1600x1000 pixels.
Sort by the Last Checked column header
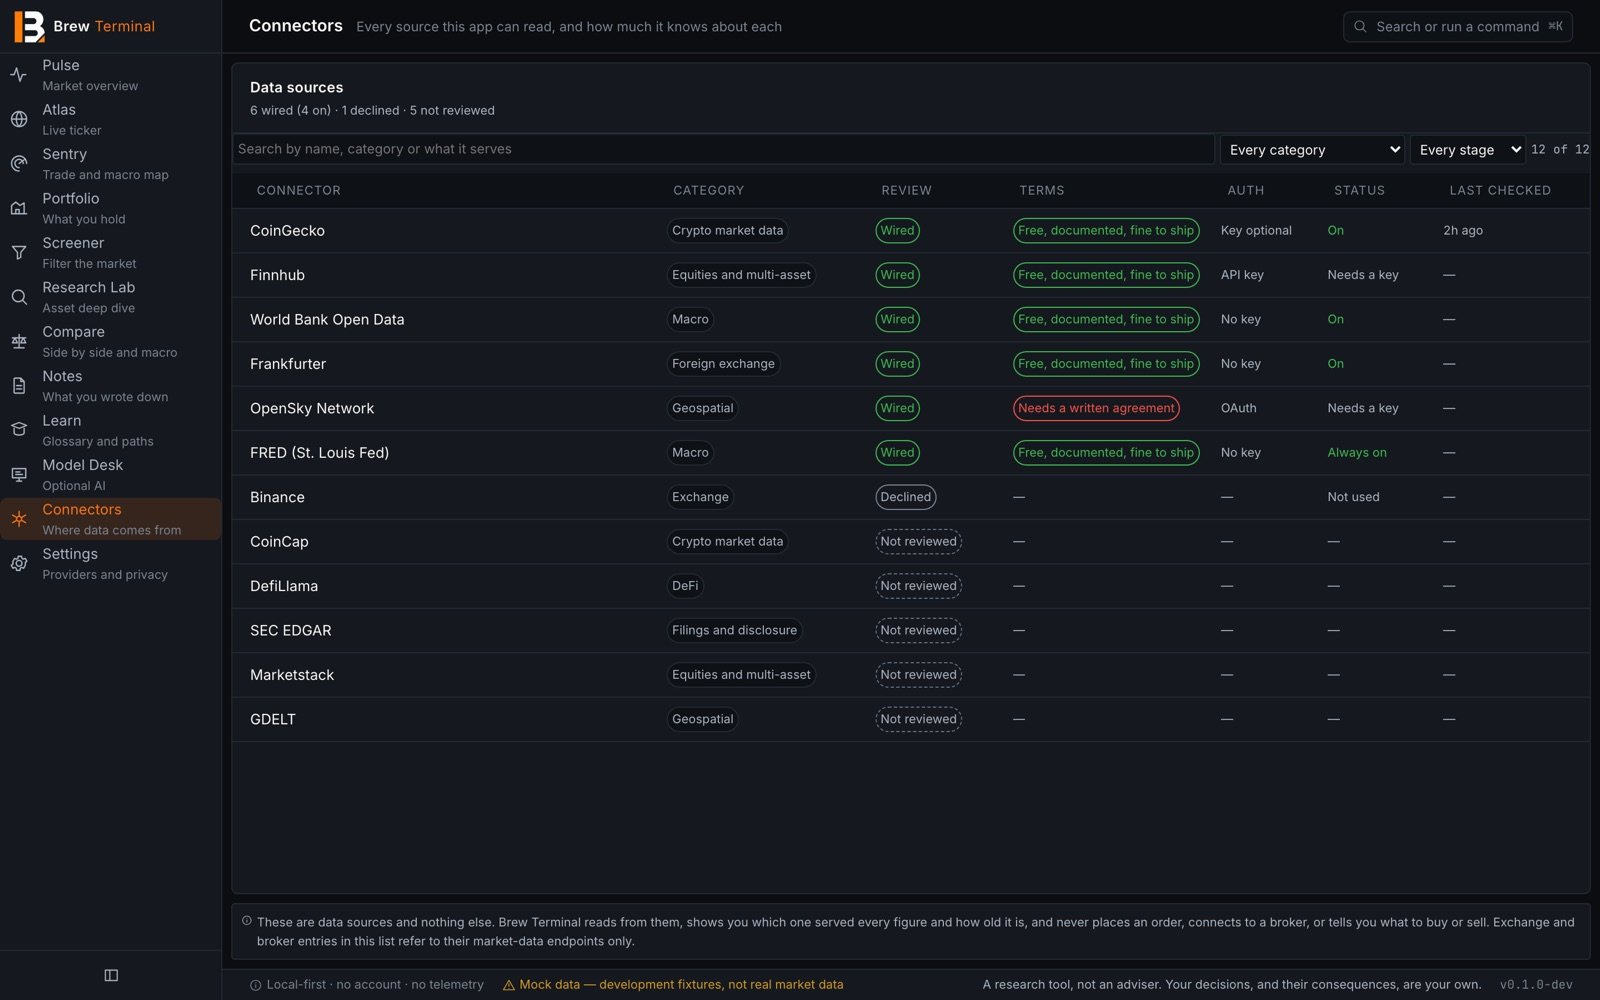pos(1500,190)
